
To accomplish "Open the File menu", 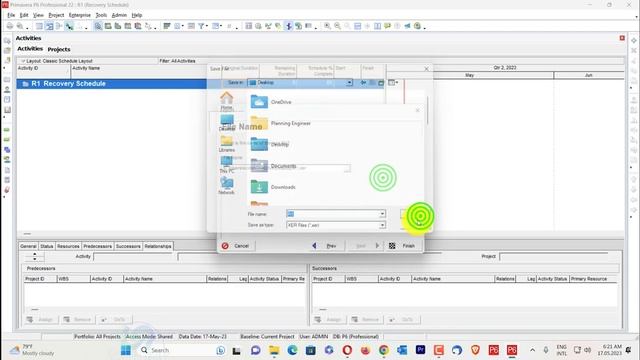I will coord(11,15).
